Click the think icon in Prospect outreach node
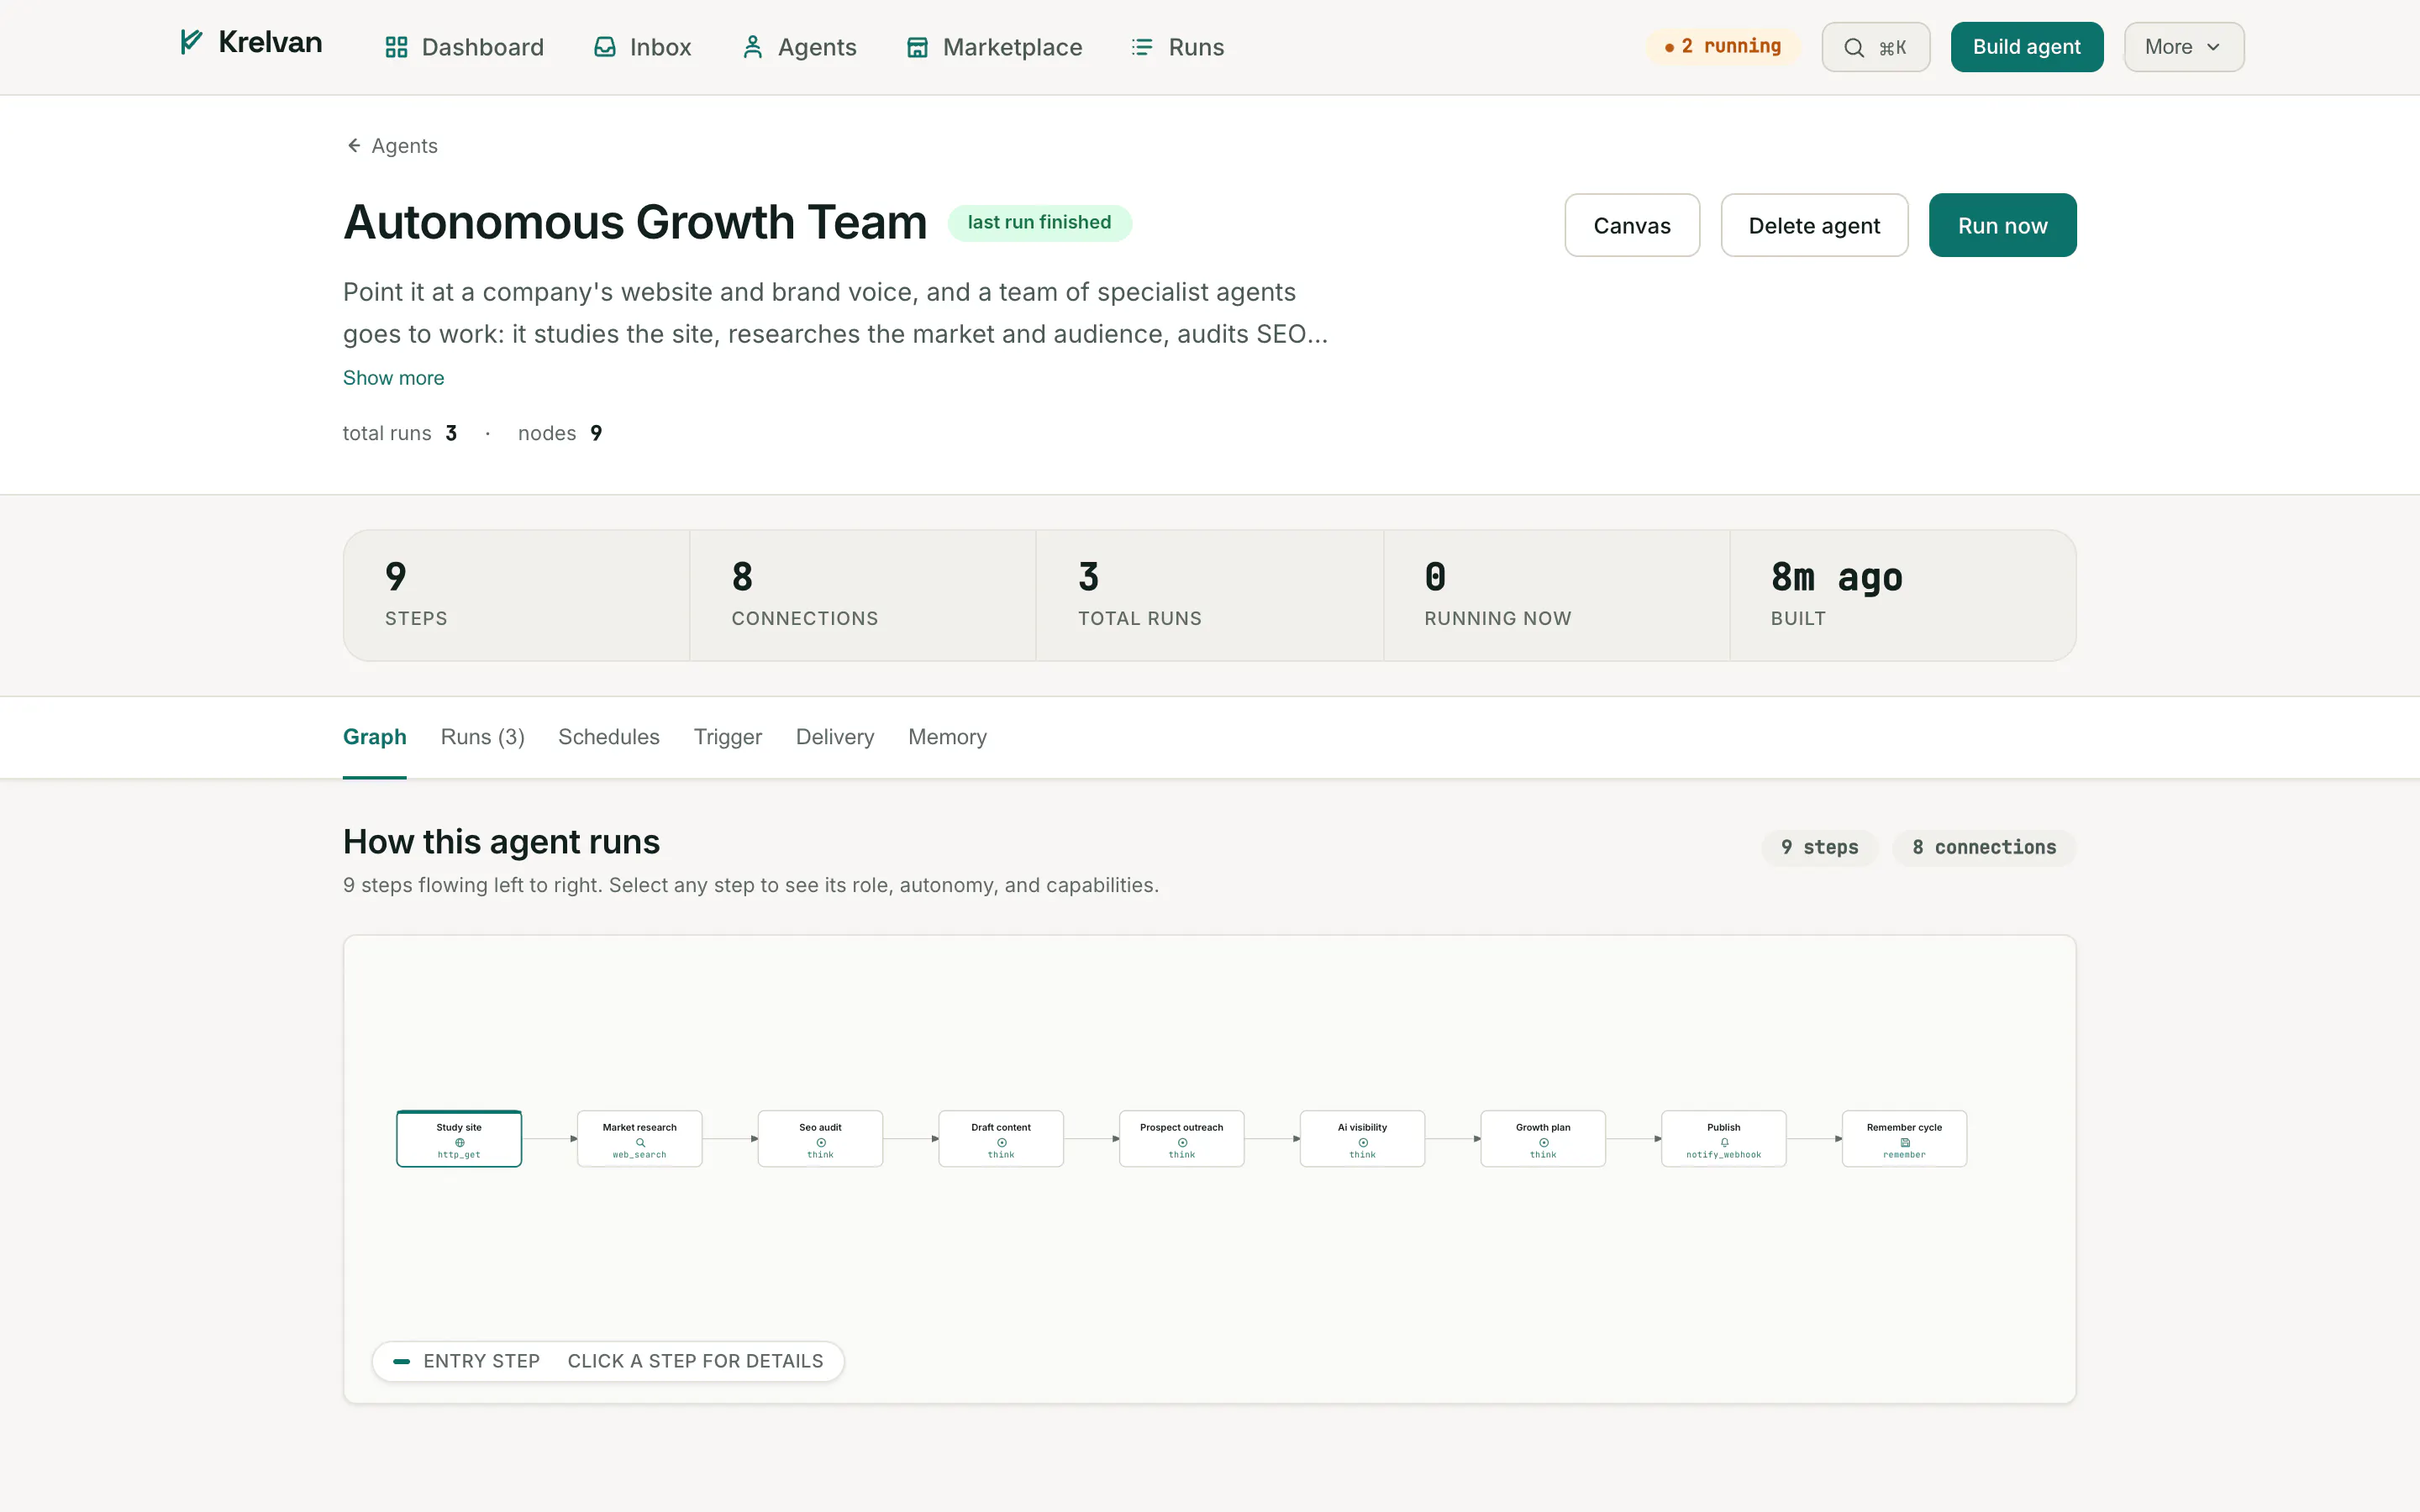2420x1512 pixels. click(1183, 1142)
